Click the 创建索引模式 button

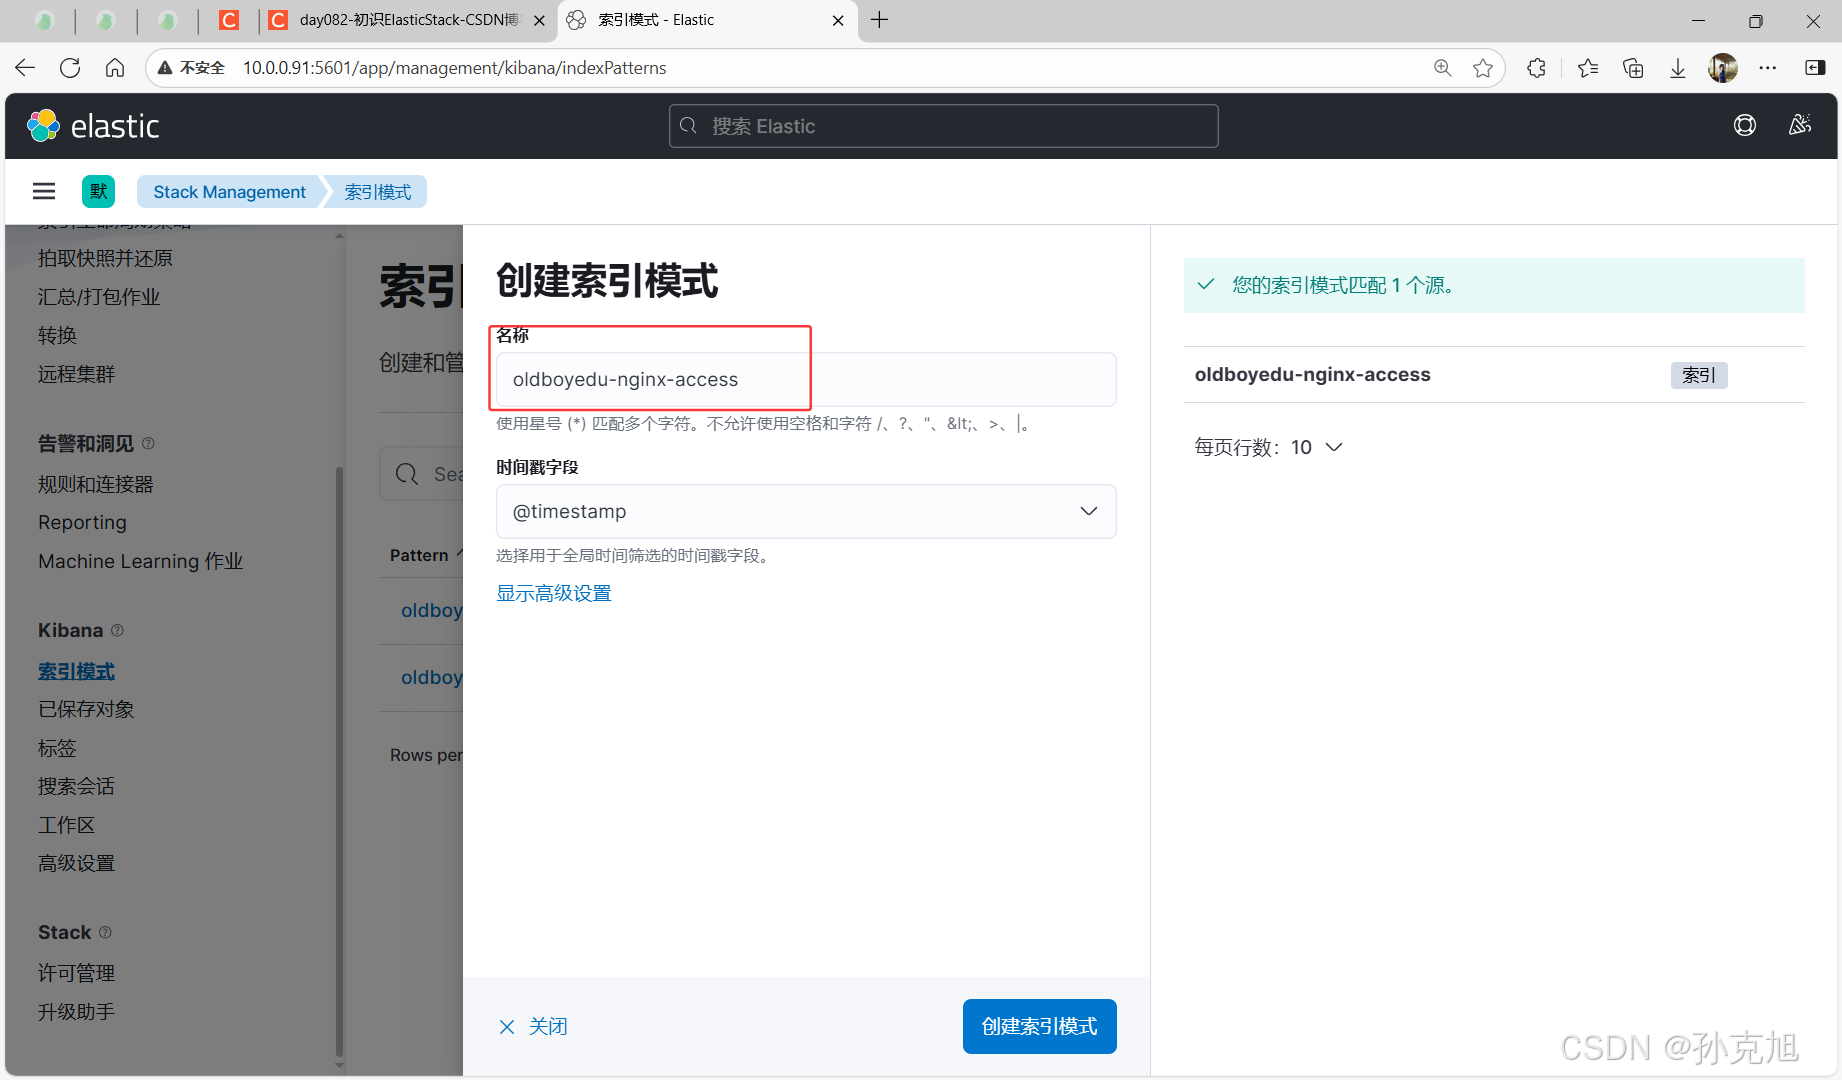tap(1040, 1026)
